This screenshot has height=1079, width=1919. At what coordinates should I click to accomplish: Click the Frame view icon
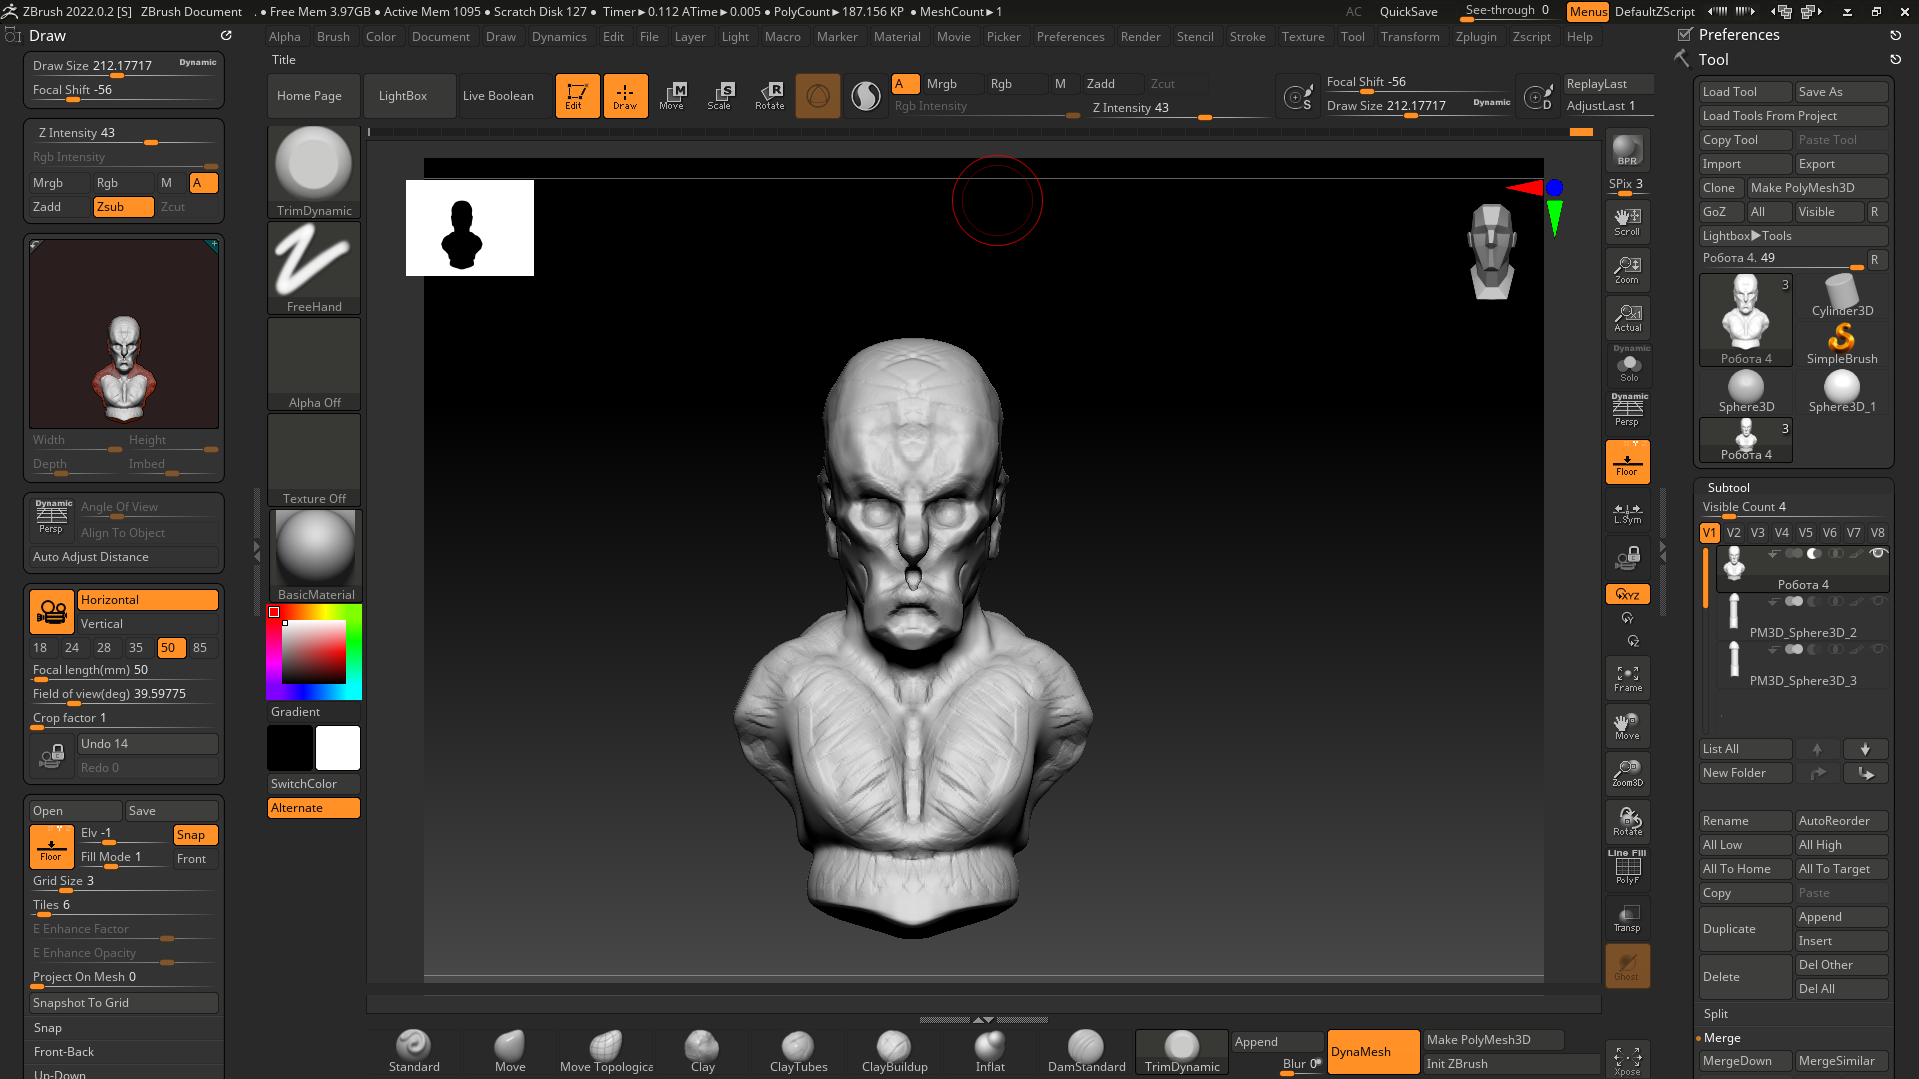pos(1627,678)
